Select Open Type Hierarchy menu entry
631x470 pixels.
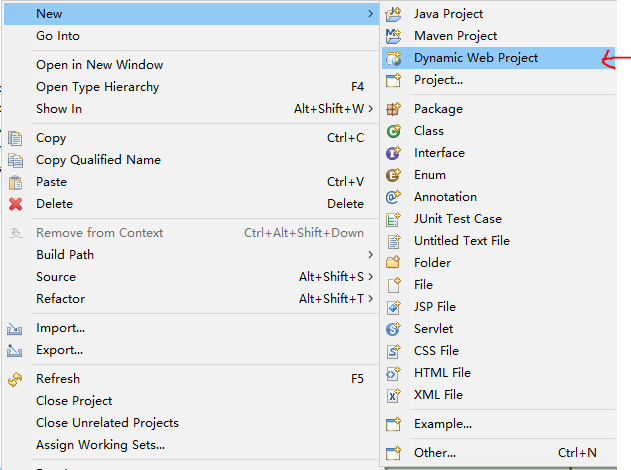coord(99,87)
